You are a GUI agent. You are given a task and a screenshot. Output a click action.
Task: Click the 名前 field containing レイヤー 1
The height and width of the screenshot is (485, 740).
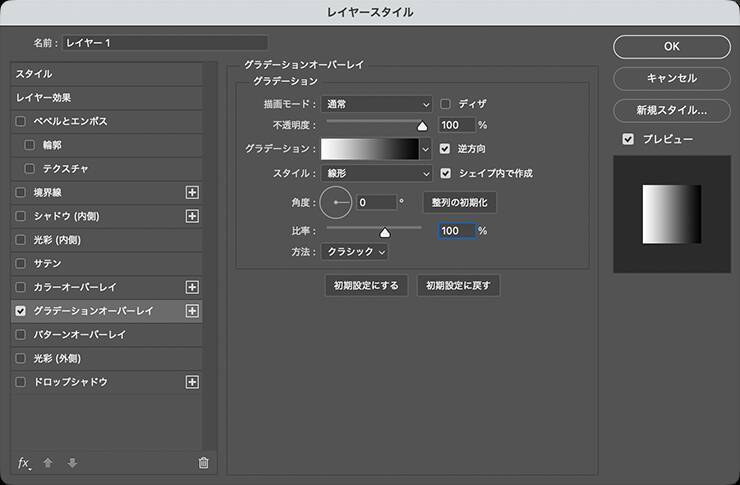coord(165,43)
